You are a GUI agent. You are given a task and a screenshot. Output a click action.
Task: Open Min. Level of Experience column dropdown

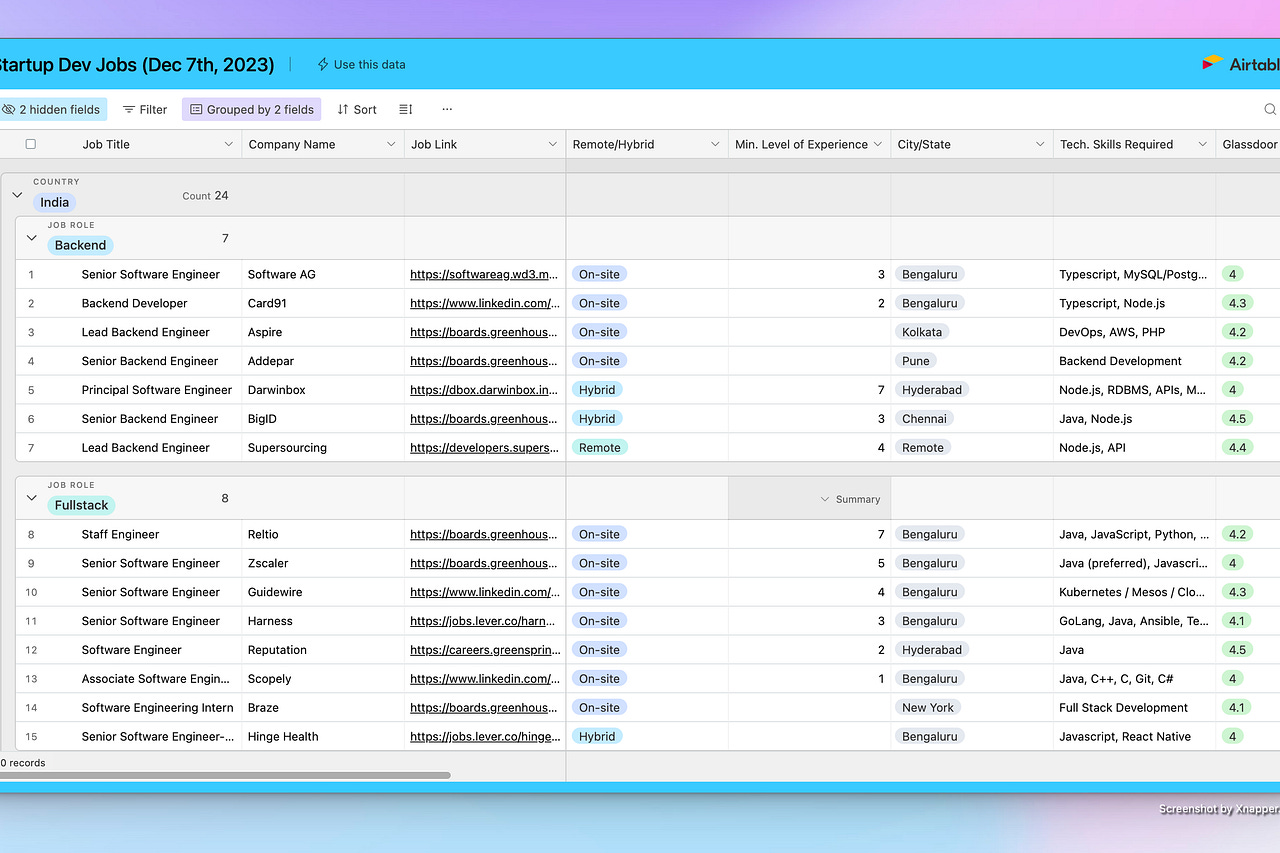click(878, 144)
